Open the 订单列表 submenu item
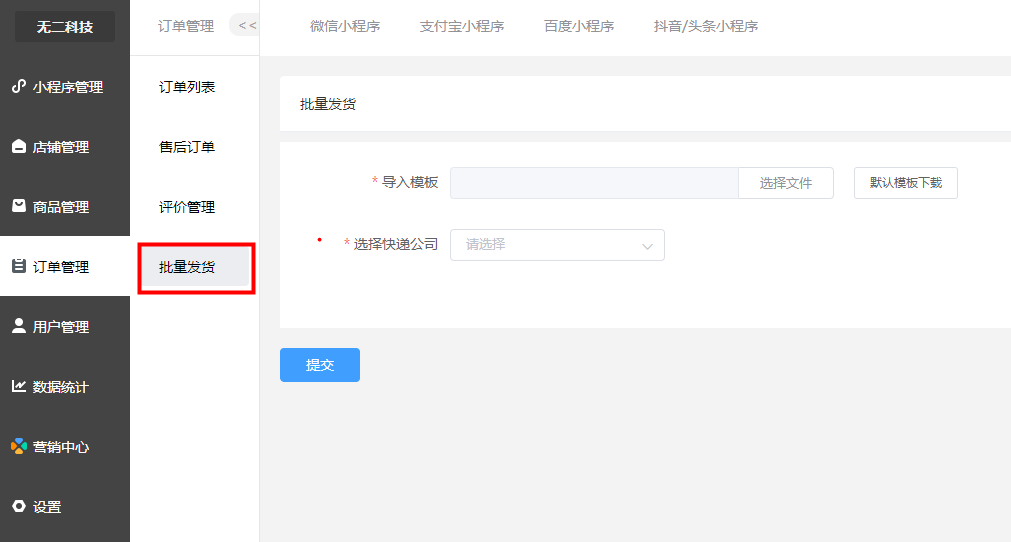 (x=187, y=87)
